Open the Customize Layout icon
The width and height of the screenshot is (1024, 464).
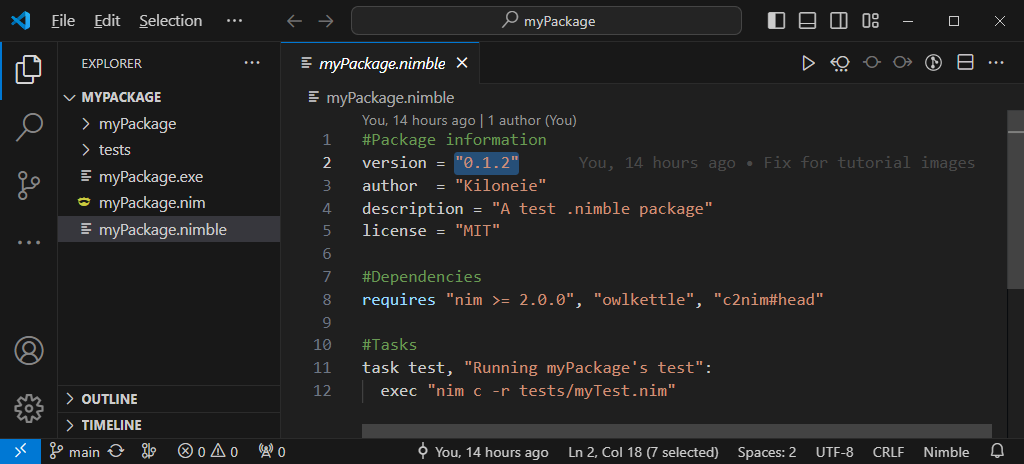871,21
